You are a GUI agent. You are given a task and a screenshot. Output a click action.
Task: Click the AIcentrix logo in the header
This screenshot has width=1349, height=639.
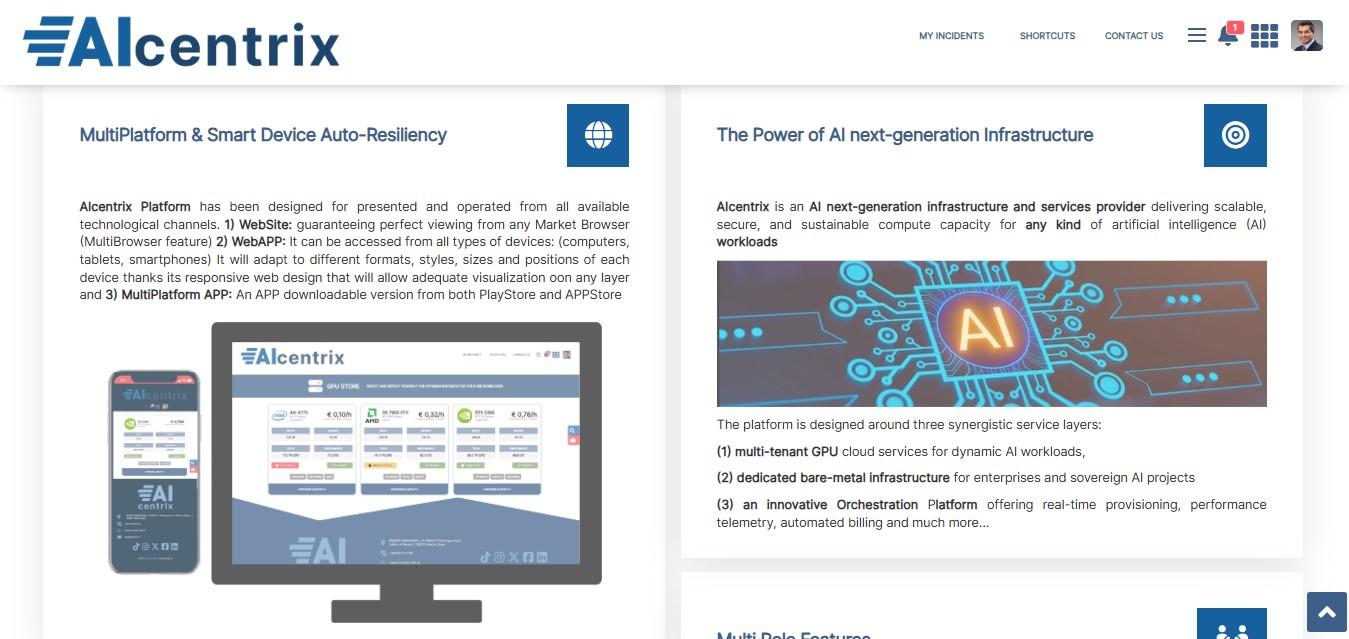(x=181, y=42)
